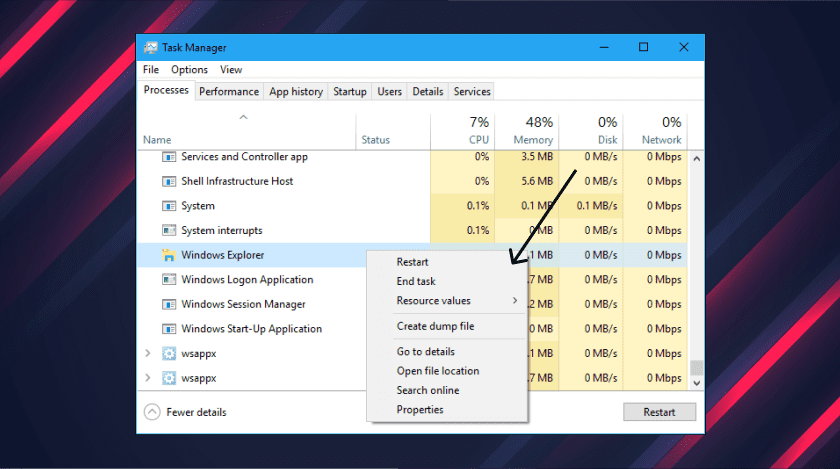Switch to the Services tab
840x469 pixels.
472,92
